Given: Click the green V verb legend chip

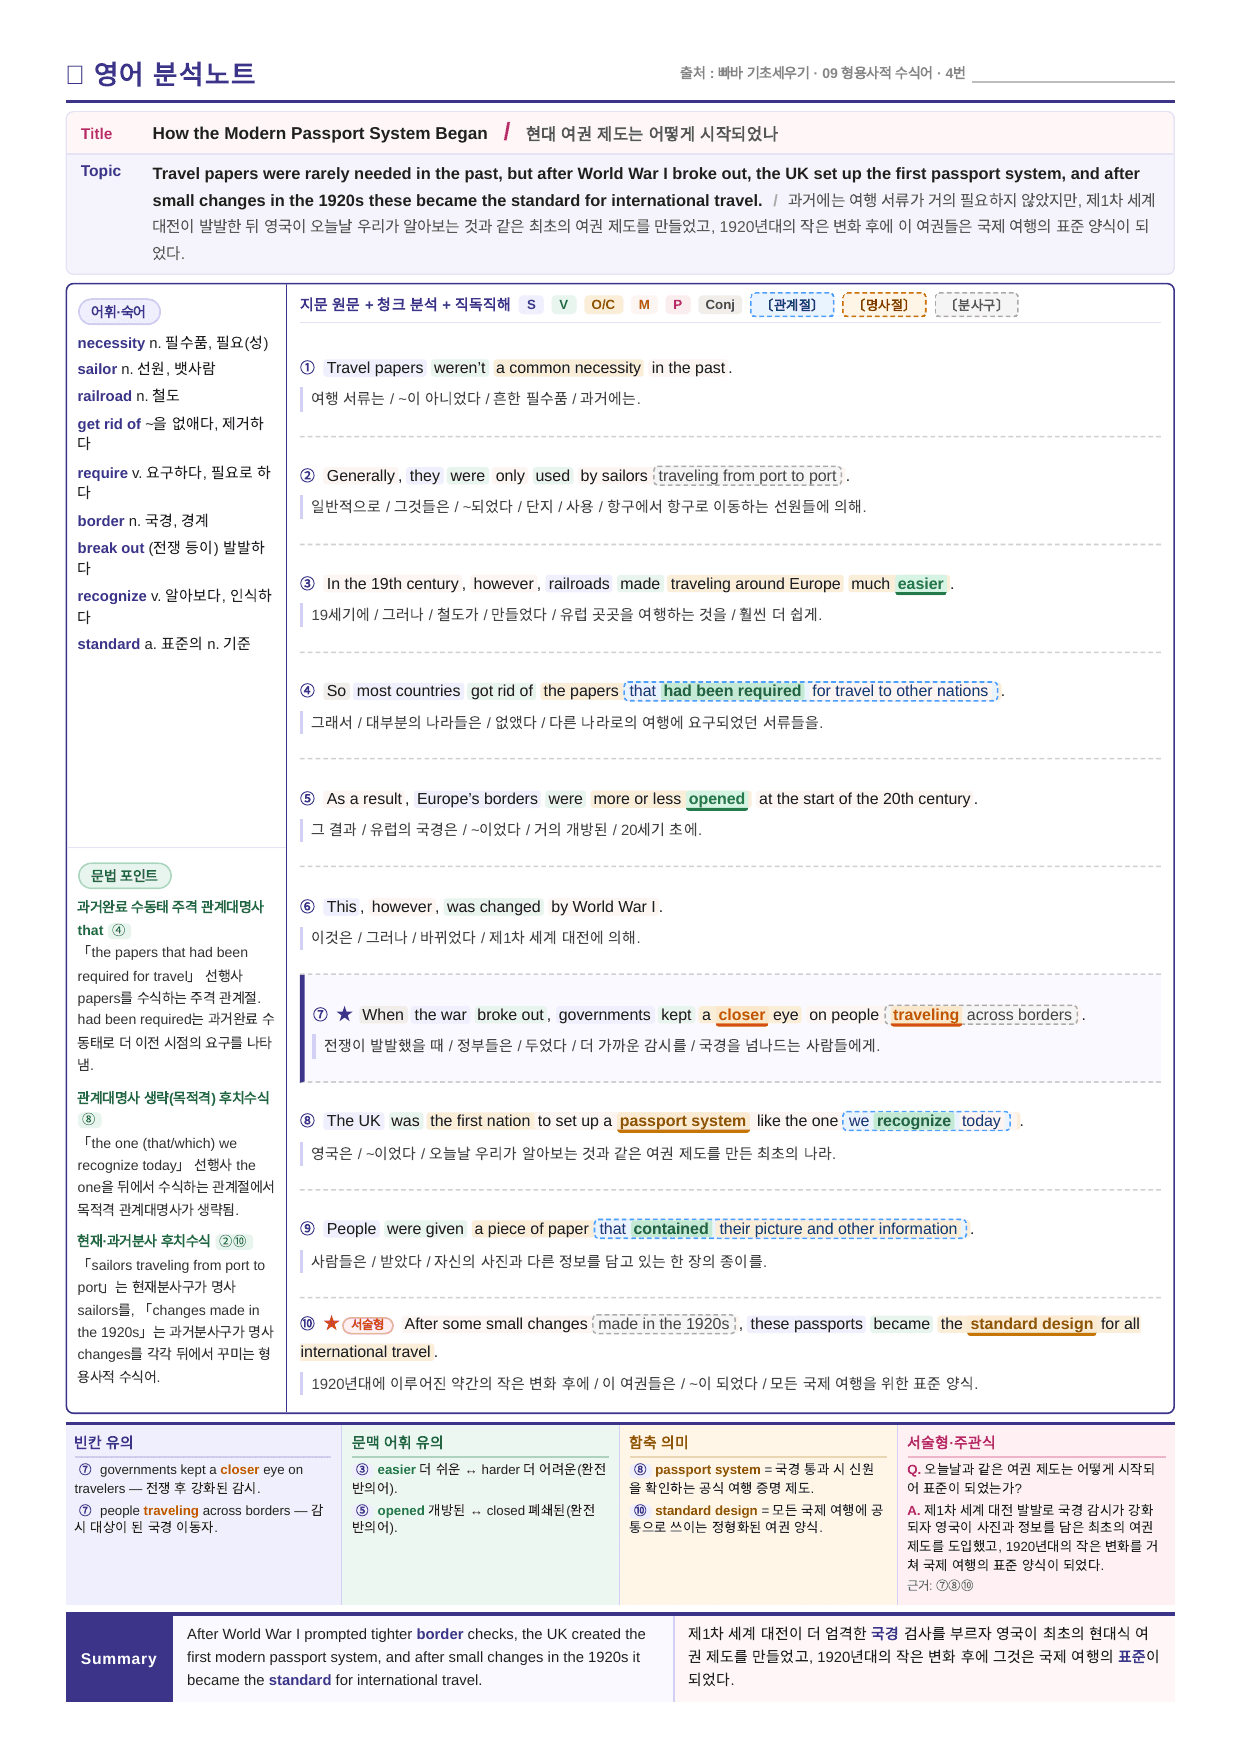Looking at the screenshot, I should click(563, 305).
